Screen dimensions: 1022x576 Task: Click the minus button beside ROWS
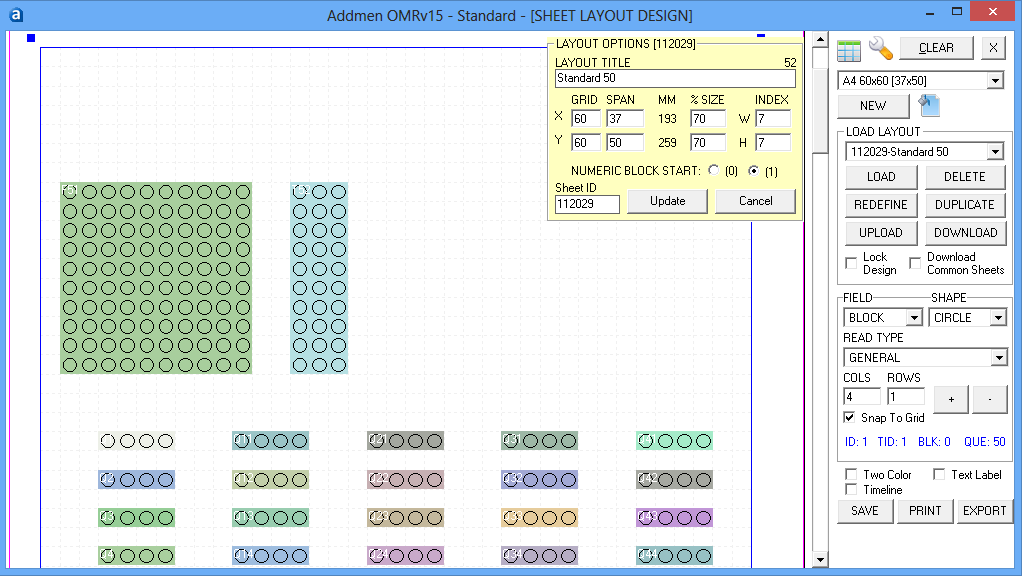tap(989, 399)
